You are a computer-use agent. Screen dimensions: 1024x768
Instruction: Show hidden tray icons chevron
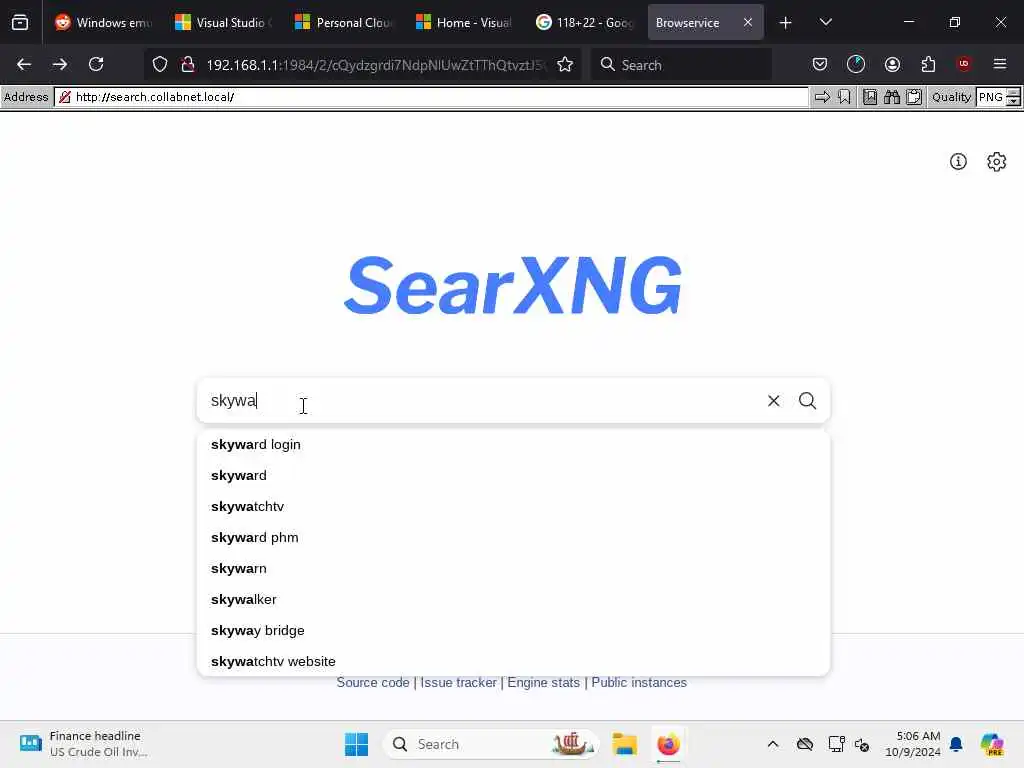click(x=773, y=744)
